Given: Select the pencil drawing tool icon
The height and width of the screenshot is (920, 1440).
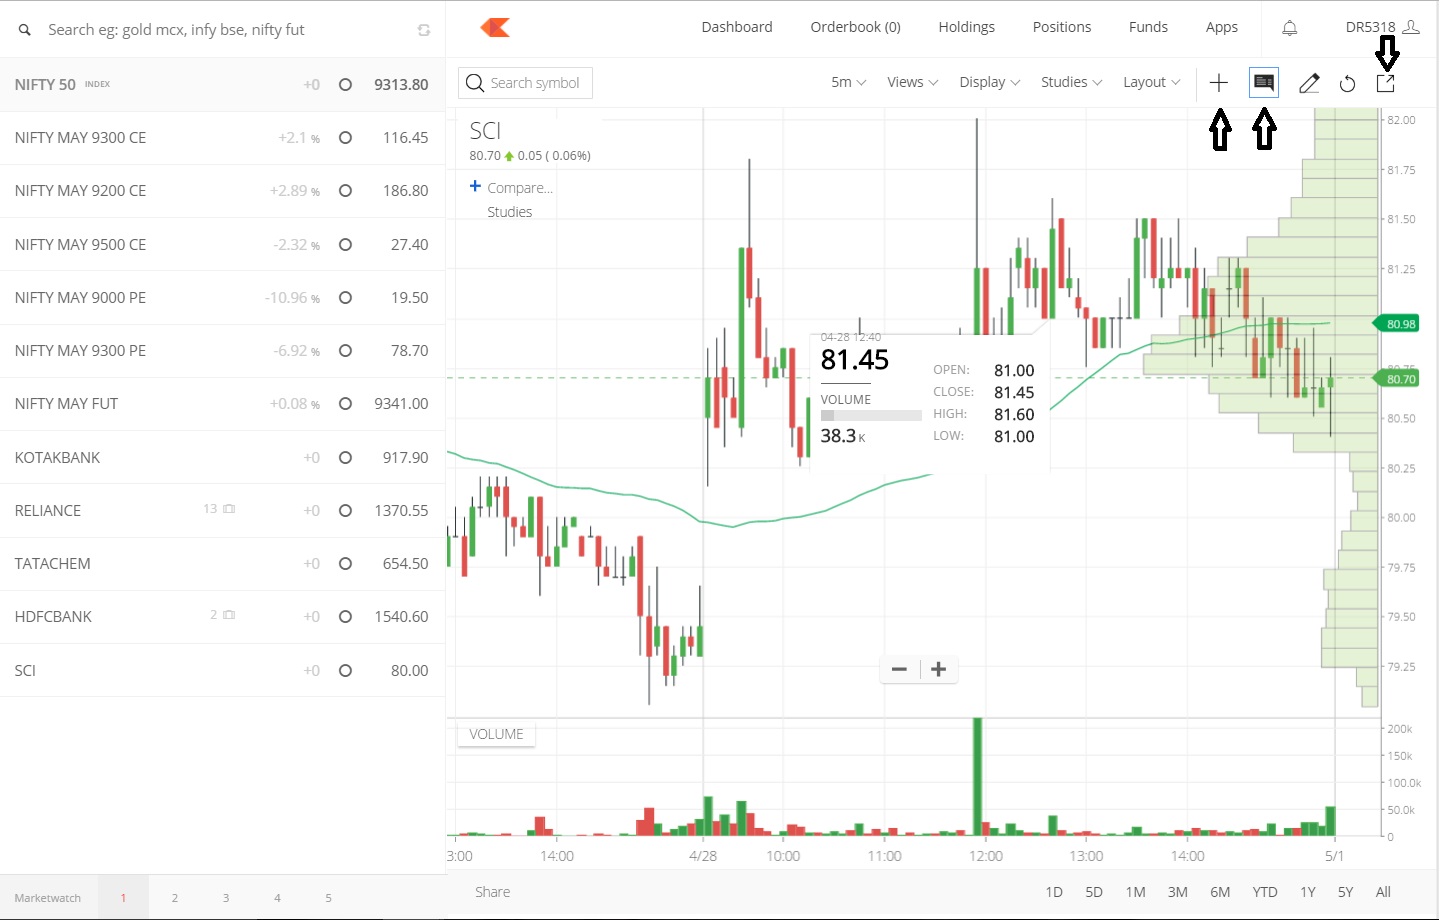Looking at the screenshot, I should click(1309, 83).
